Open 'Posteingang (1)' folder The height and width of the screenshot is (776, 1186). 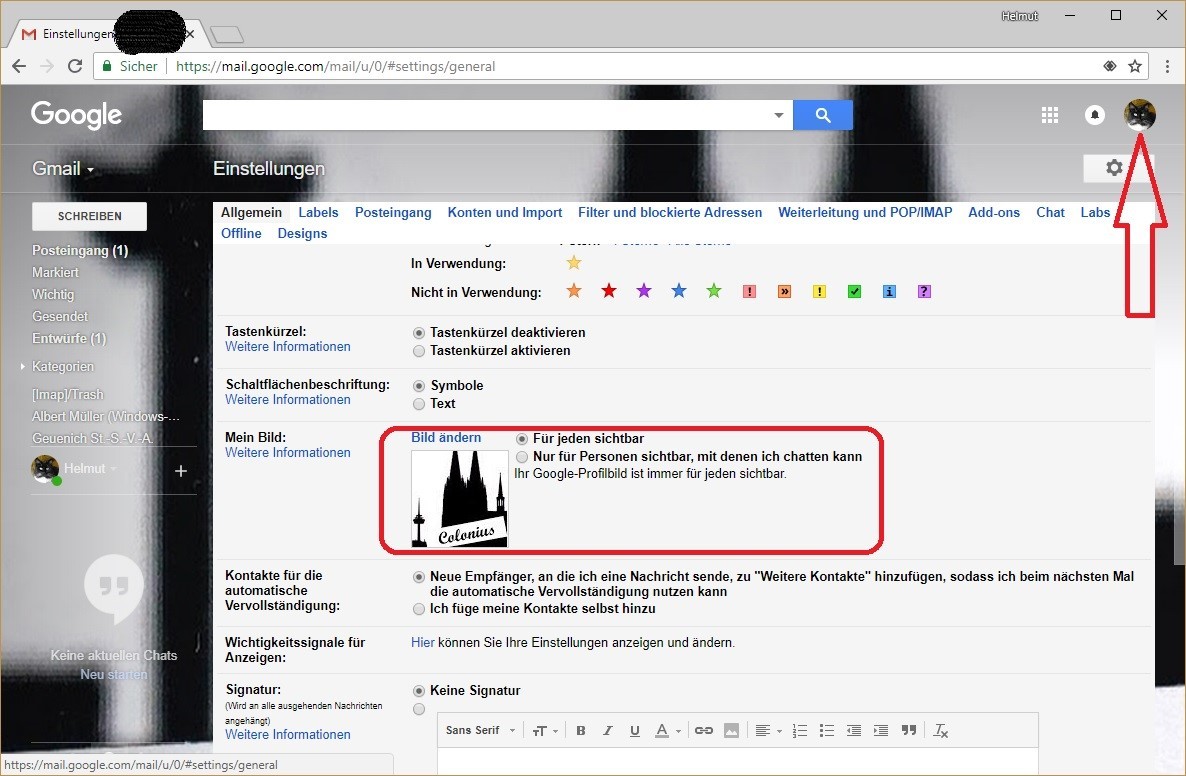pos(79,250)
